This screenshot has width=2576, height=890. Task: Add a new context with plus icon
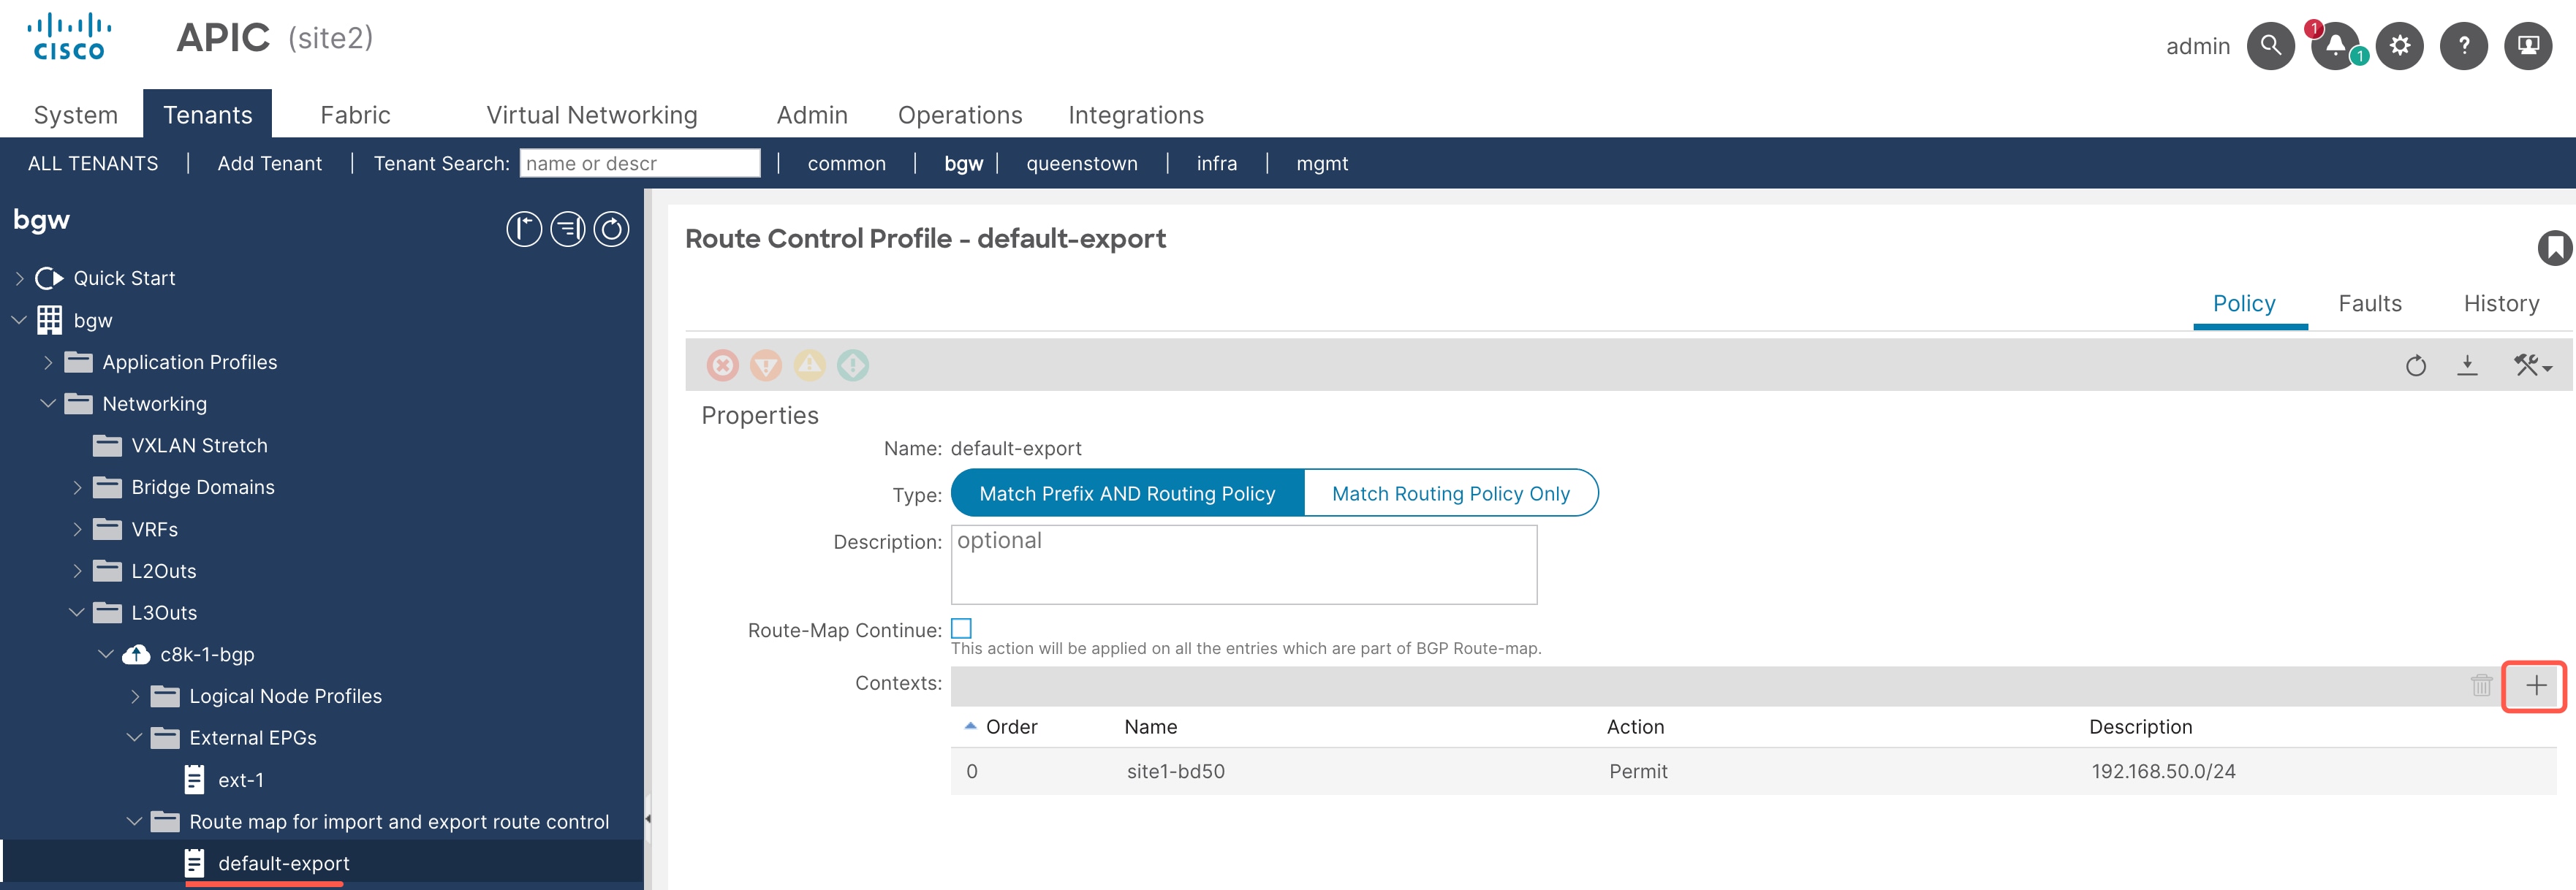pos(2535,685)
